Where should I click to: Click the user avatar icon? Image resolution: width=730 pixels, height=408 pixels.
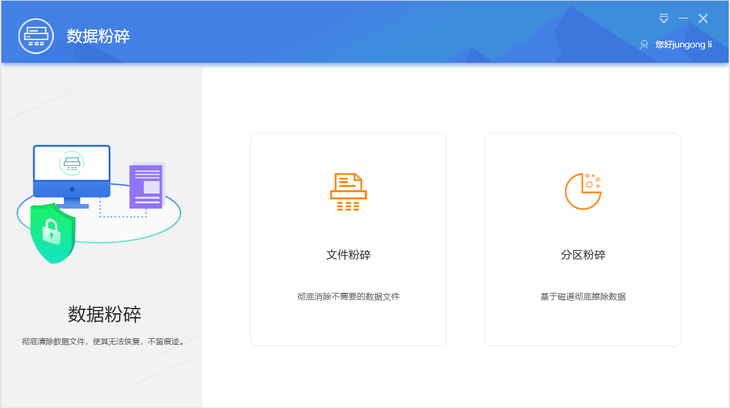(644, 45)
